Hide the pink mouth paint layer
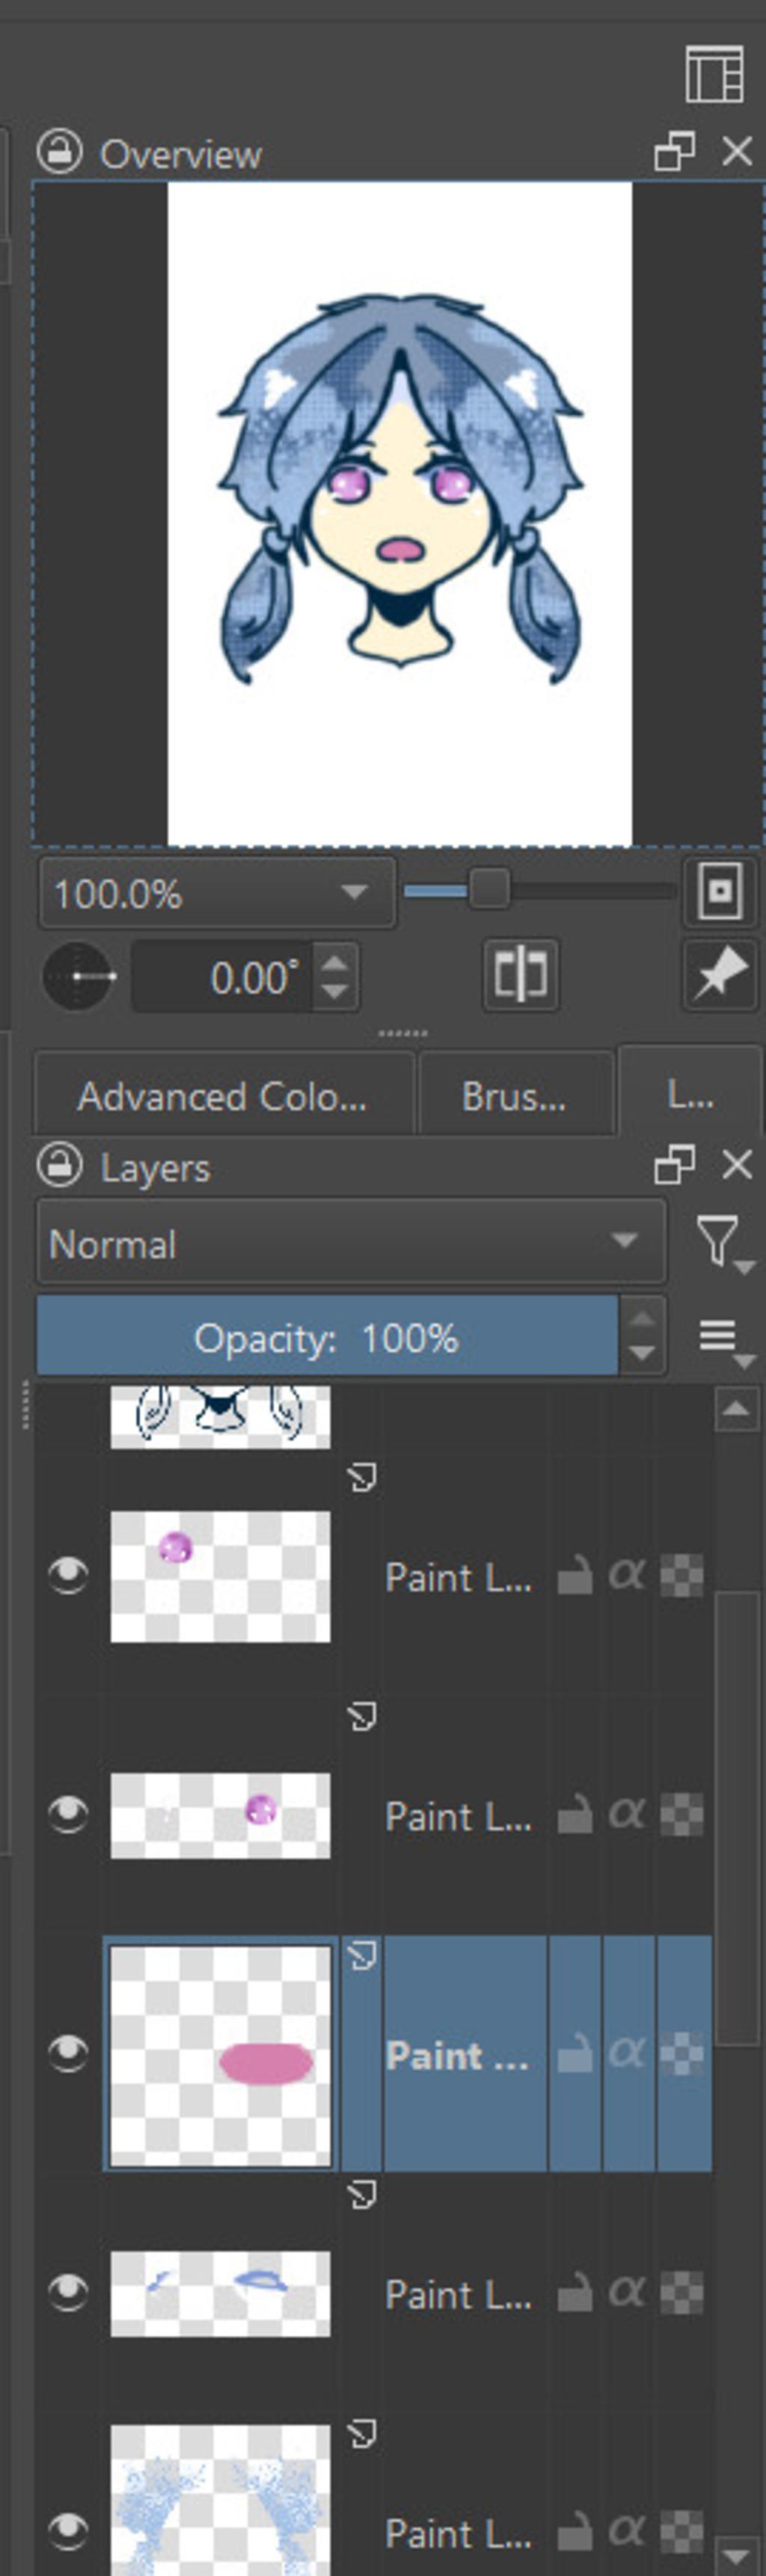Viewport: 766px width, 2576px height. click(x=68, y=2053)
